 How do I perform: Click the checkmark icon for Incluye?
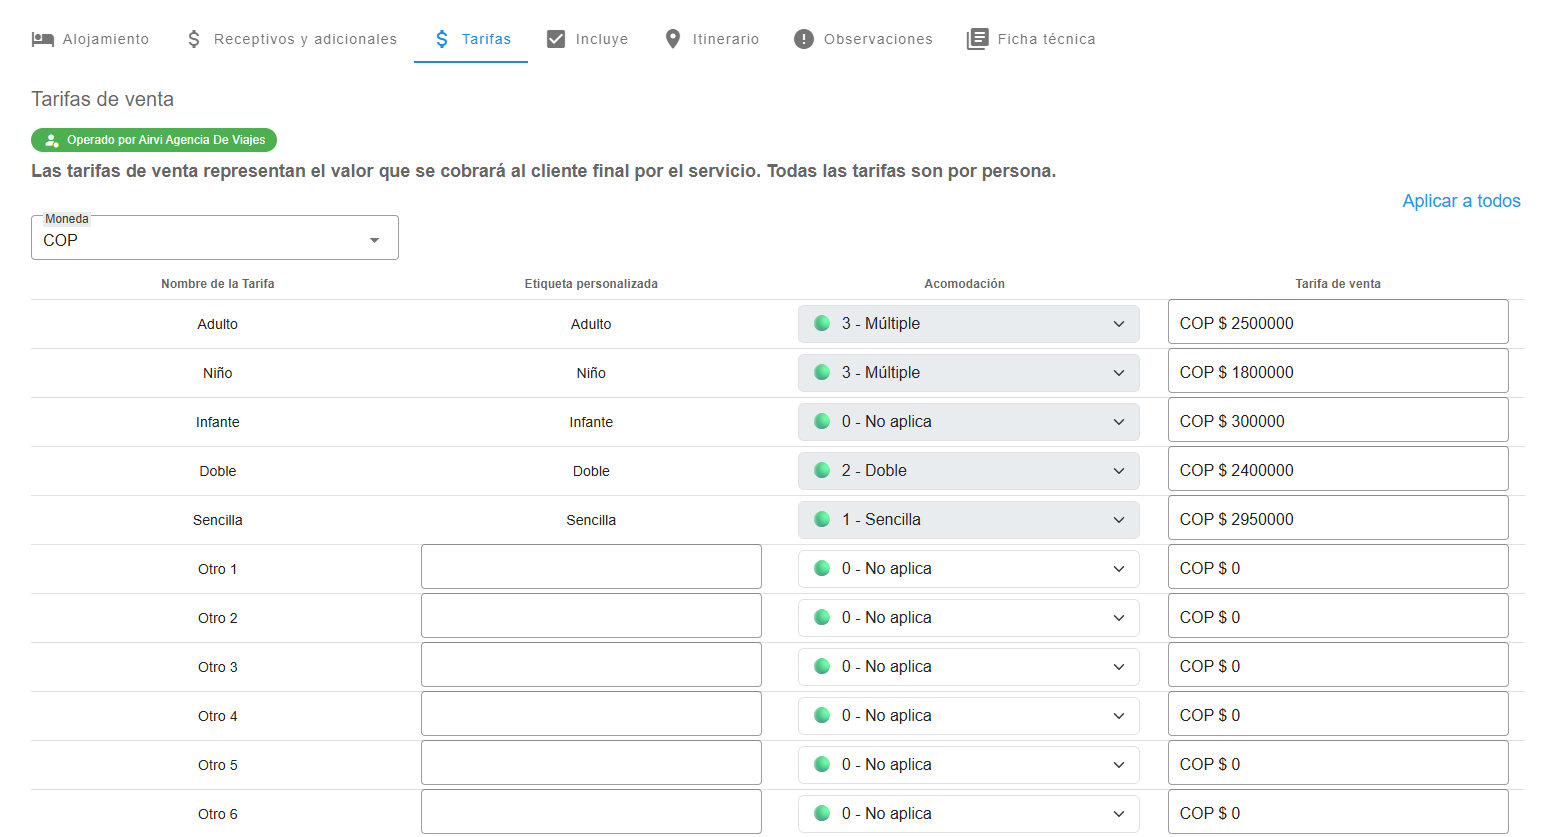[x=556, y=39]
